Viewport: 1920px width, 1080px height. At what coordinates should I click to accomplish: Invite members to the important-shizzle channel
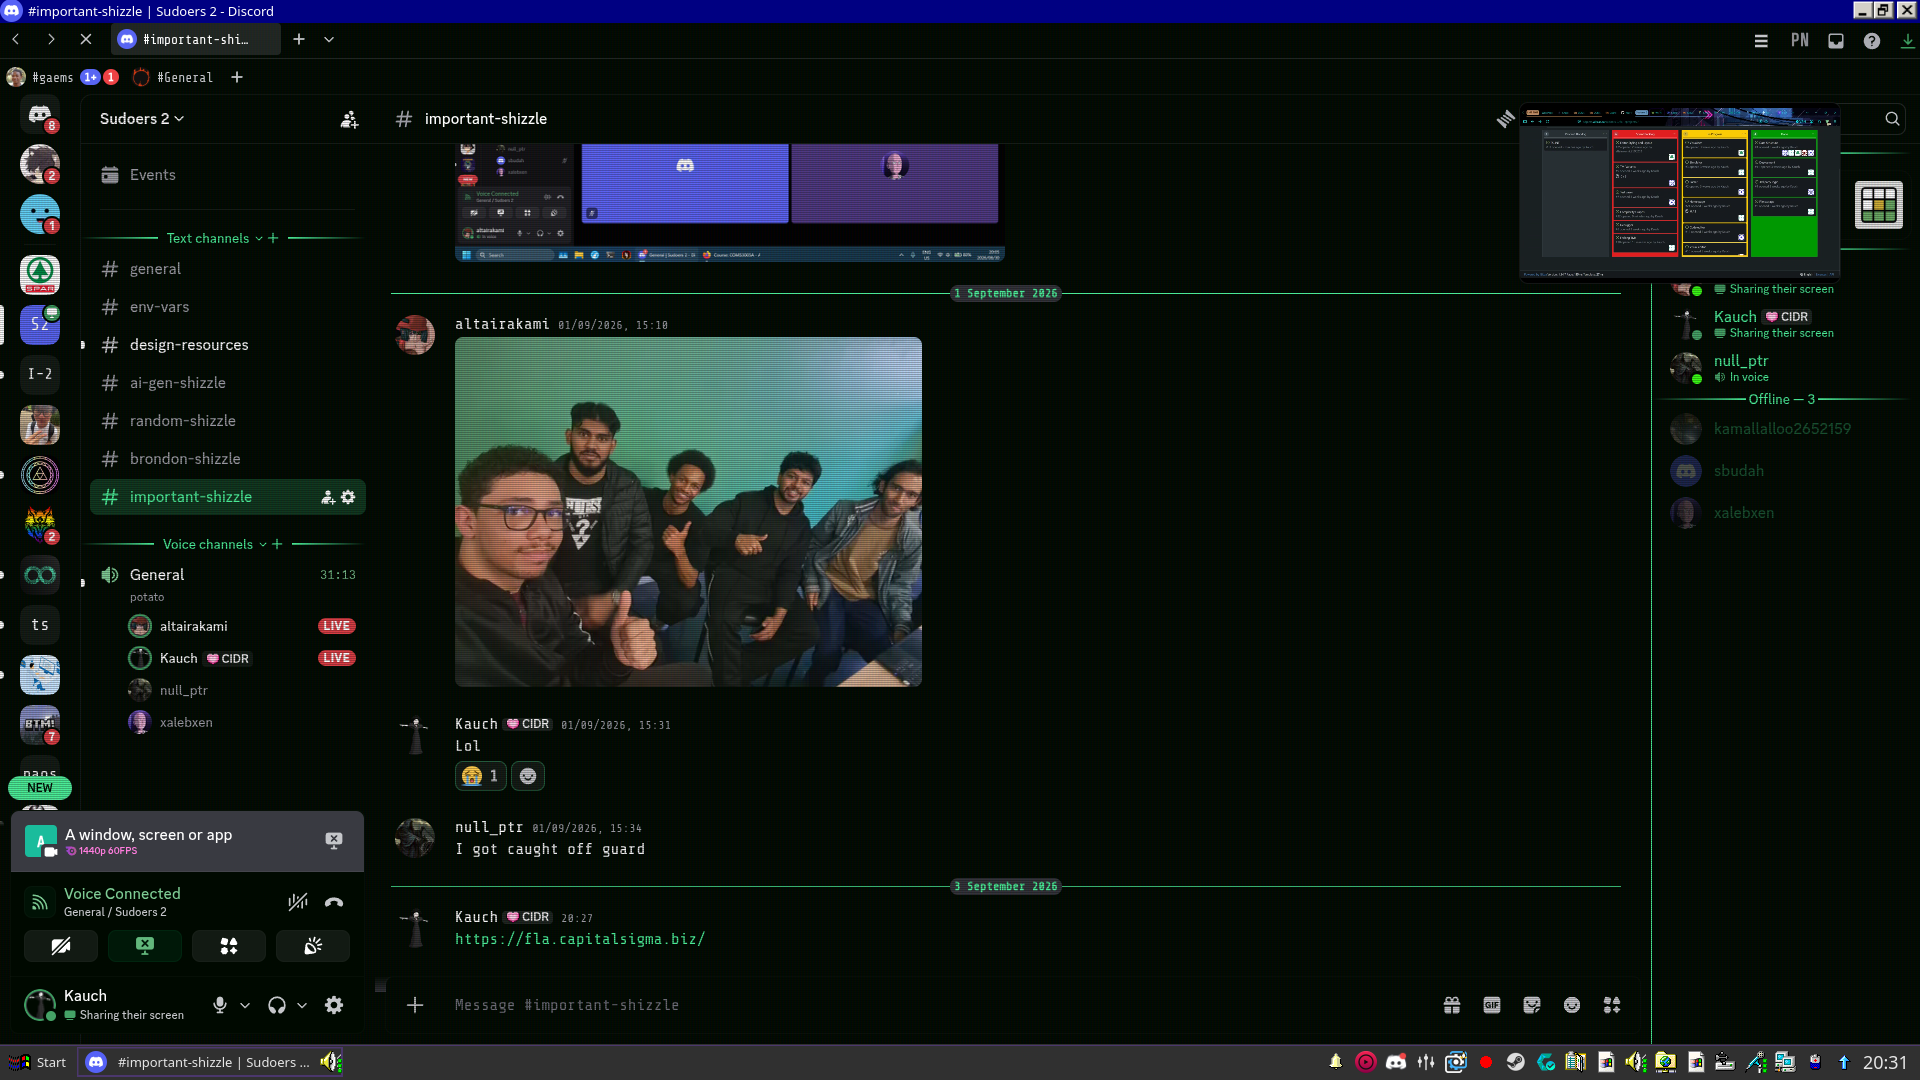pos(327,497)
